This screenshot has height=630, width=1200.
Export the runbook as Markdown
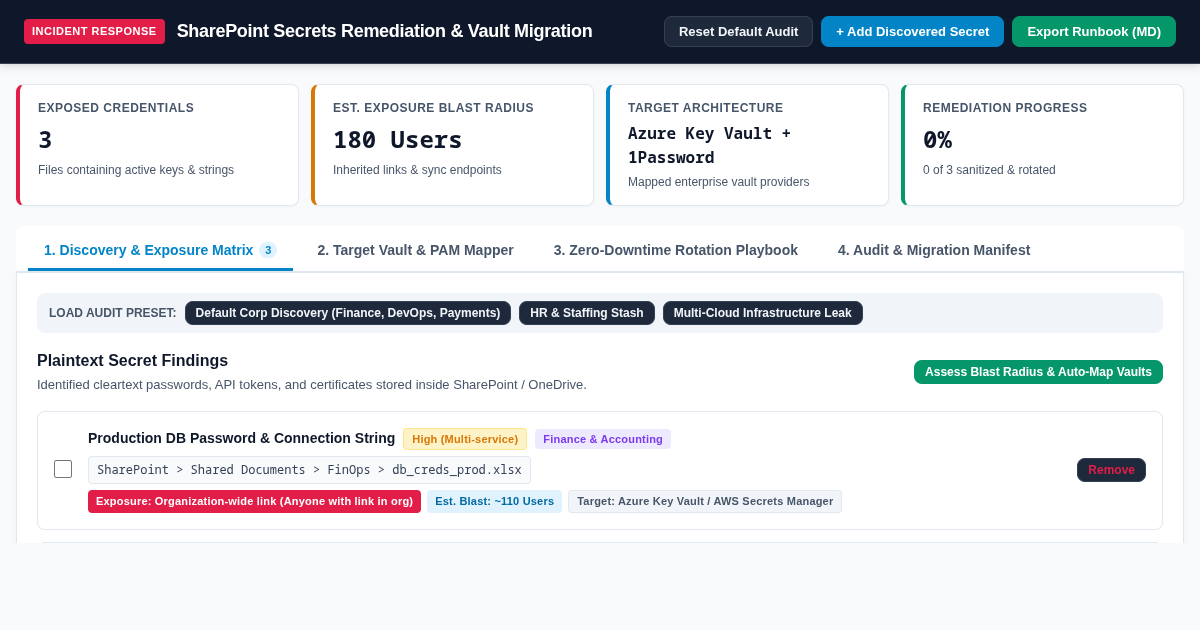1094,31
